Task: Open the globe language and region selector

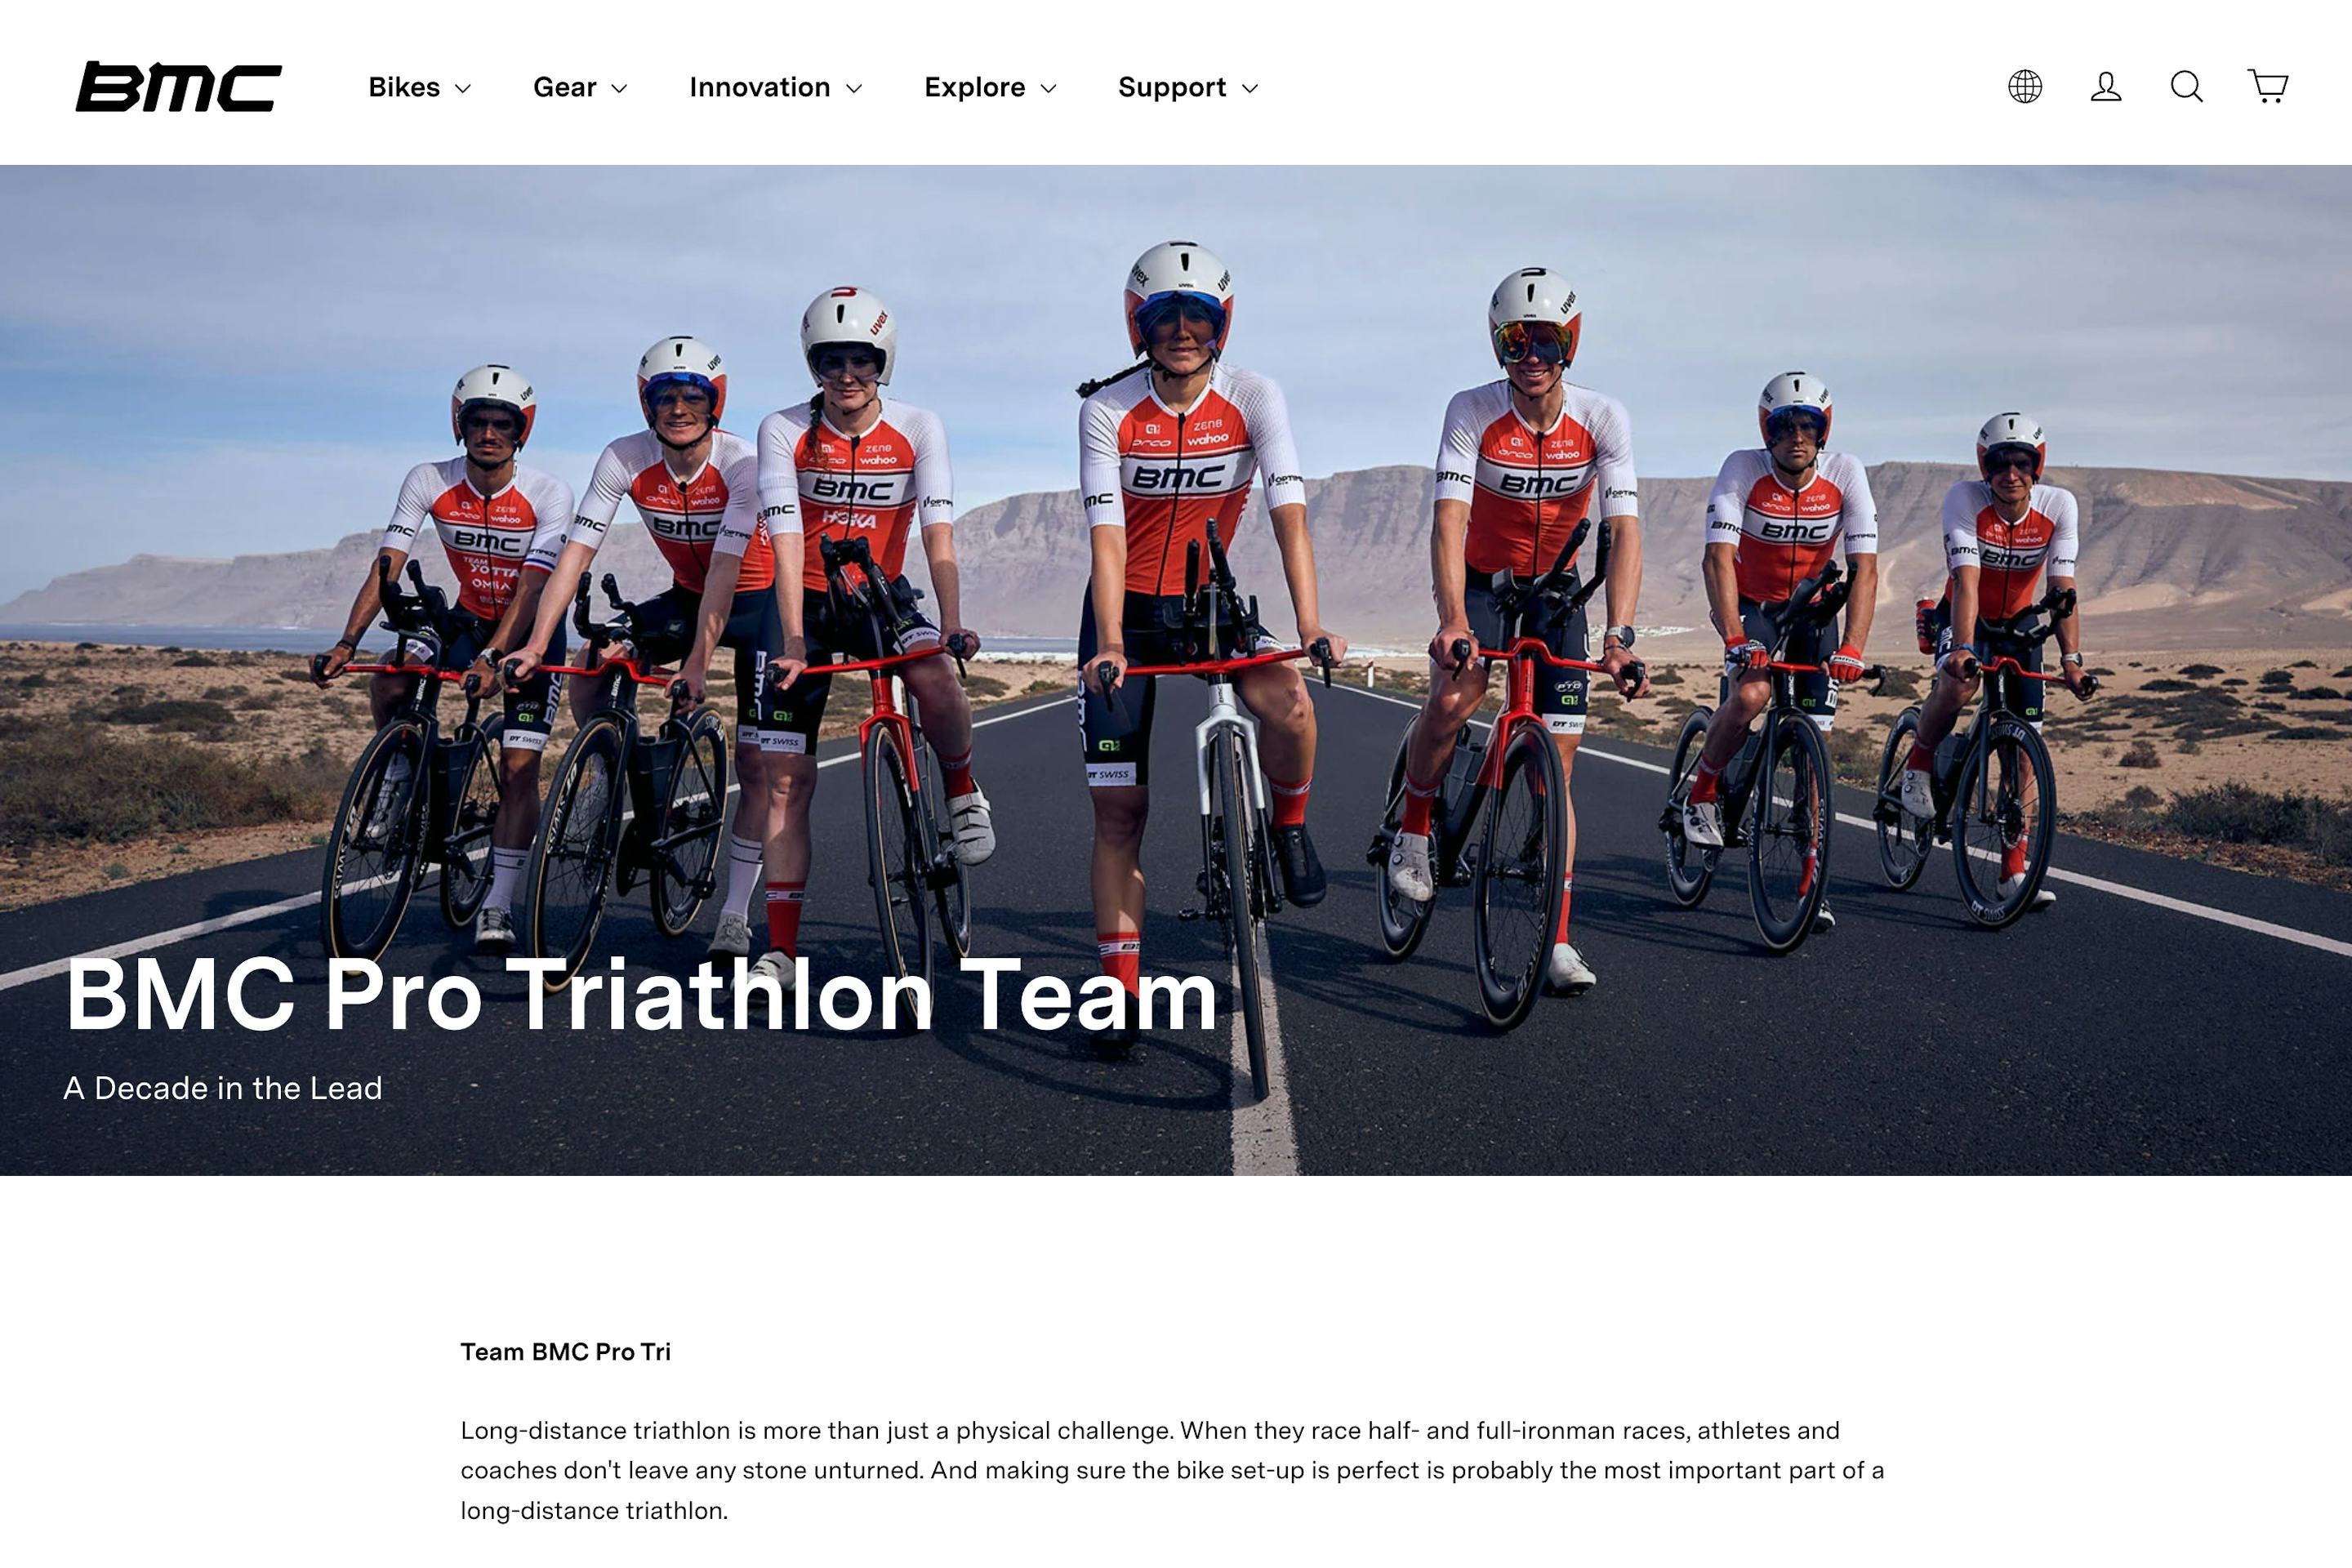Action: point(2025,87)
